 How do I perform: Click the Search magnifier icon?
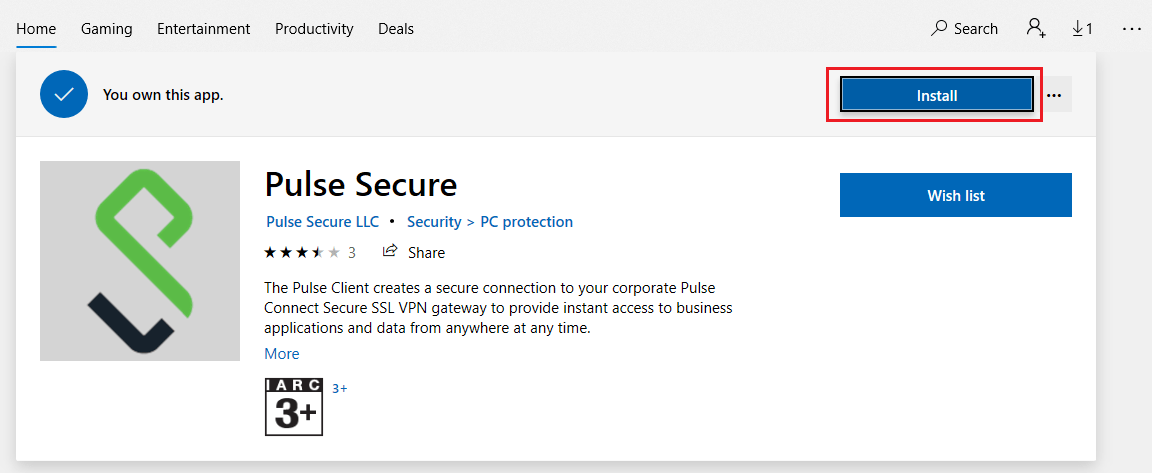[939, 29]
